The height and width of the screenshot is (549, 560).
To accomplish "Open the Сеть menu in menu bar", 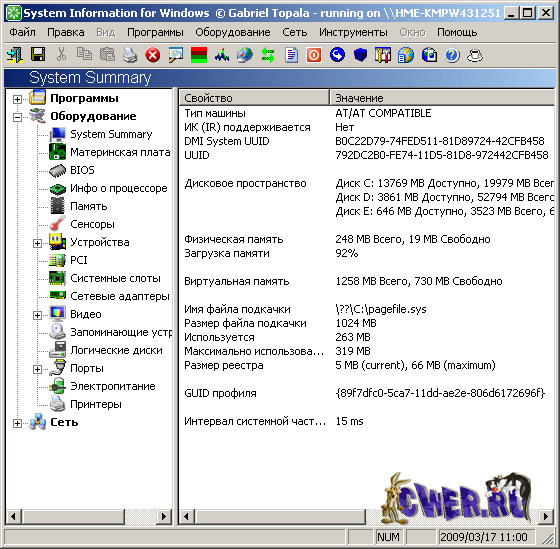I will (x=295, y=33).
